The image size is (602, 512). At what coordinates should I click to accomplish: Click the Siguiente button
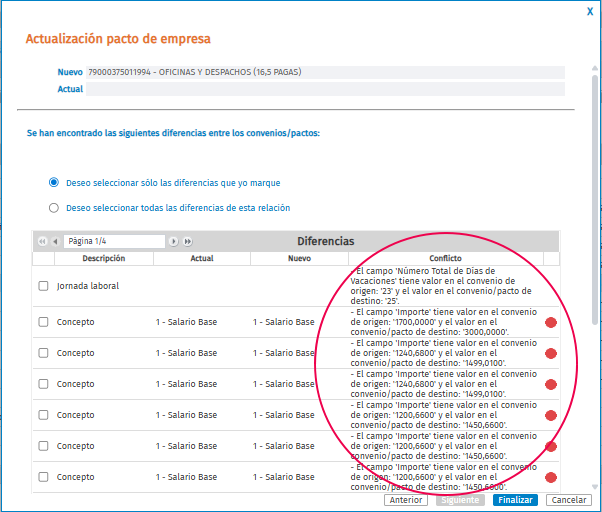click(x=460, y=500)
